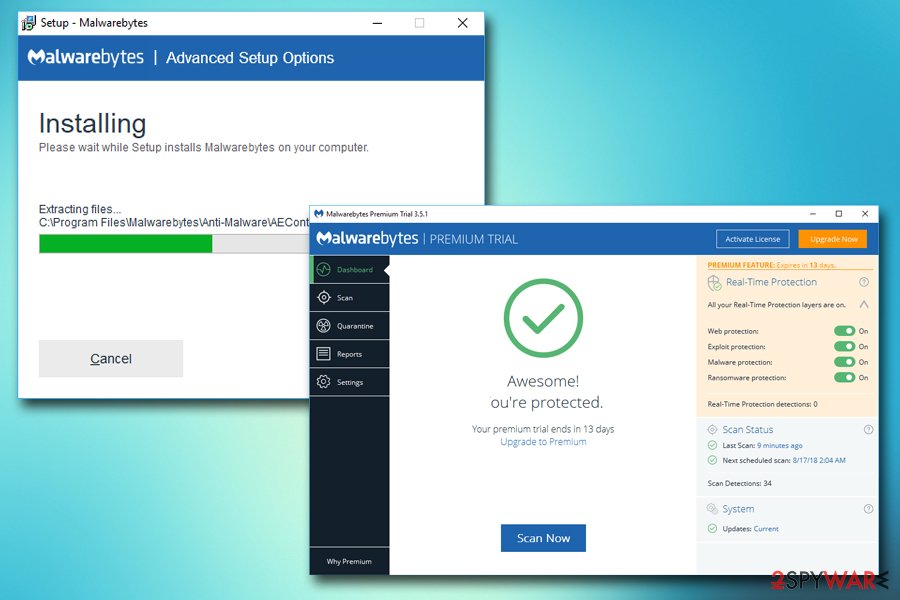Cancel the Malwarebytes setup installation

111,359
